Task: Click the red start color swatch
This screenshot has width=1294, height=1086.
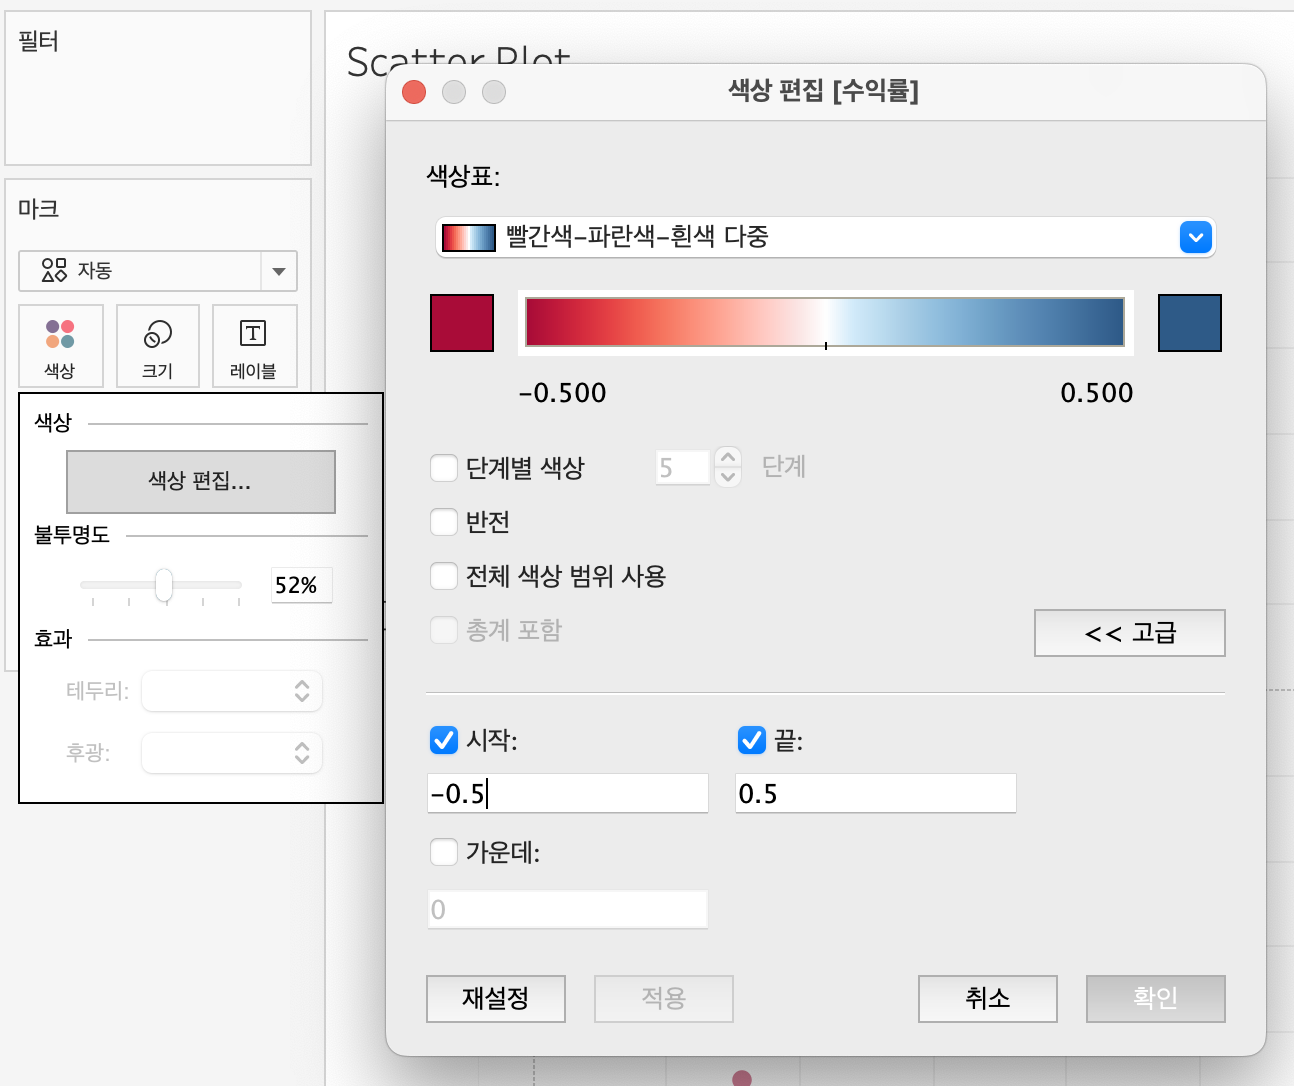Action: coord(462,323)
